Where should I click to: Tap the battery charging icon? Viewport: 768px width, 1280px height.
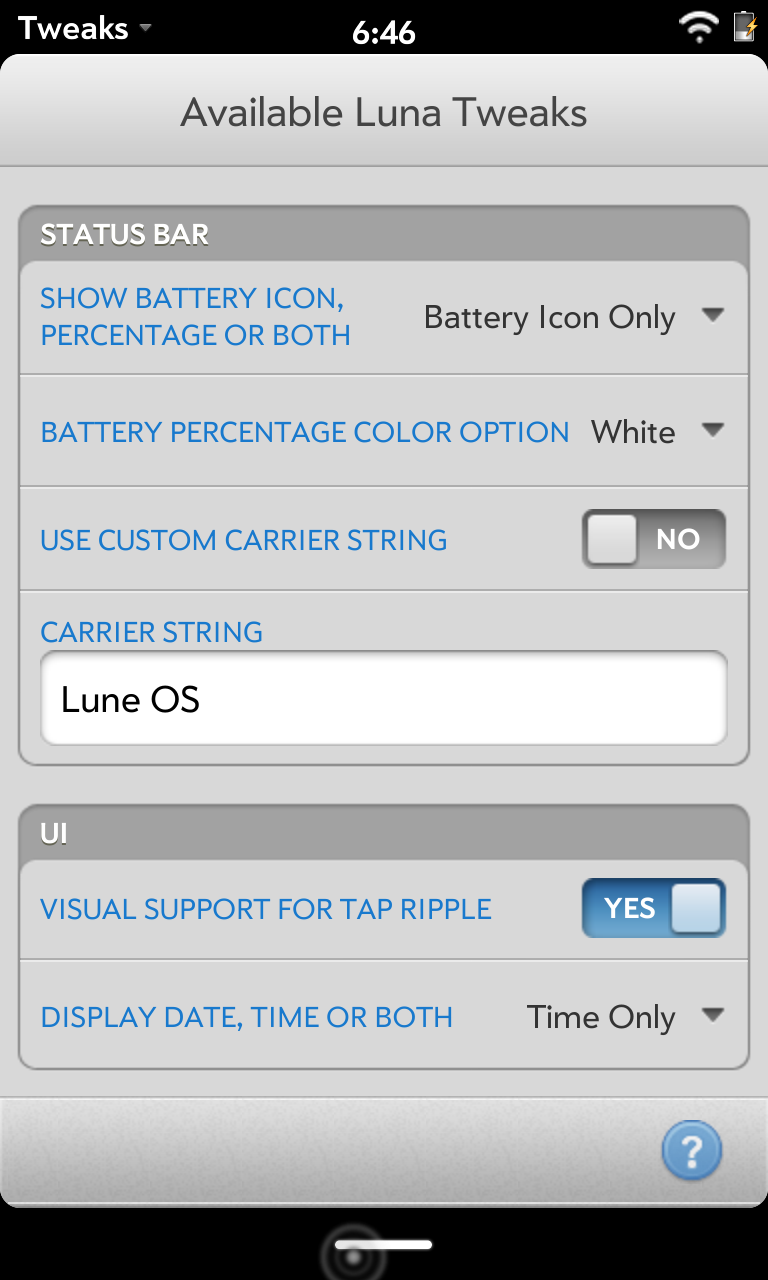click(745, 27)
